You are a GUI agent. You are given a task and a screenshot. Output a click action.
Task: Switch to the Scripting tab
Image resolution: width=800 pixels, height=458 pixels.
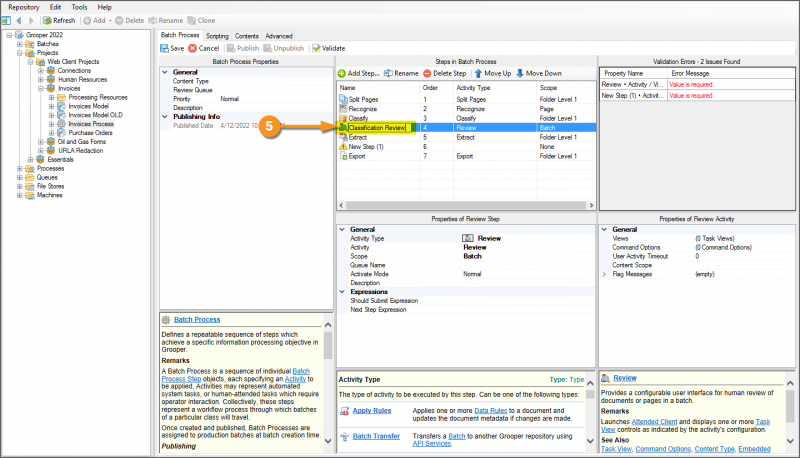pyautogui.click(x=217, y=35)
